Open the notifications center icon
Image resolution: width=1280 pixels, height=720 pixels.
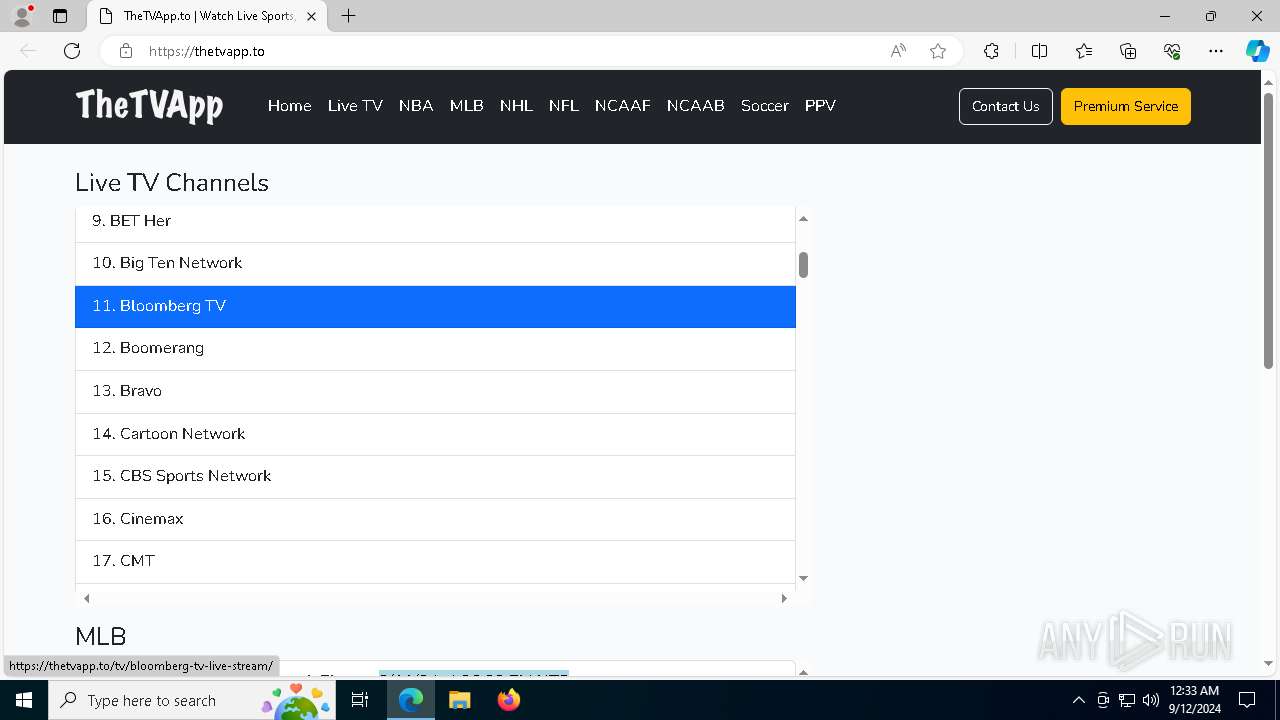(x=1247, y=700)
